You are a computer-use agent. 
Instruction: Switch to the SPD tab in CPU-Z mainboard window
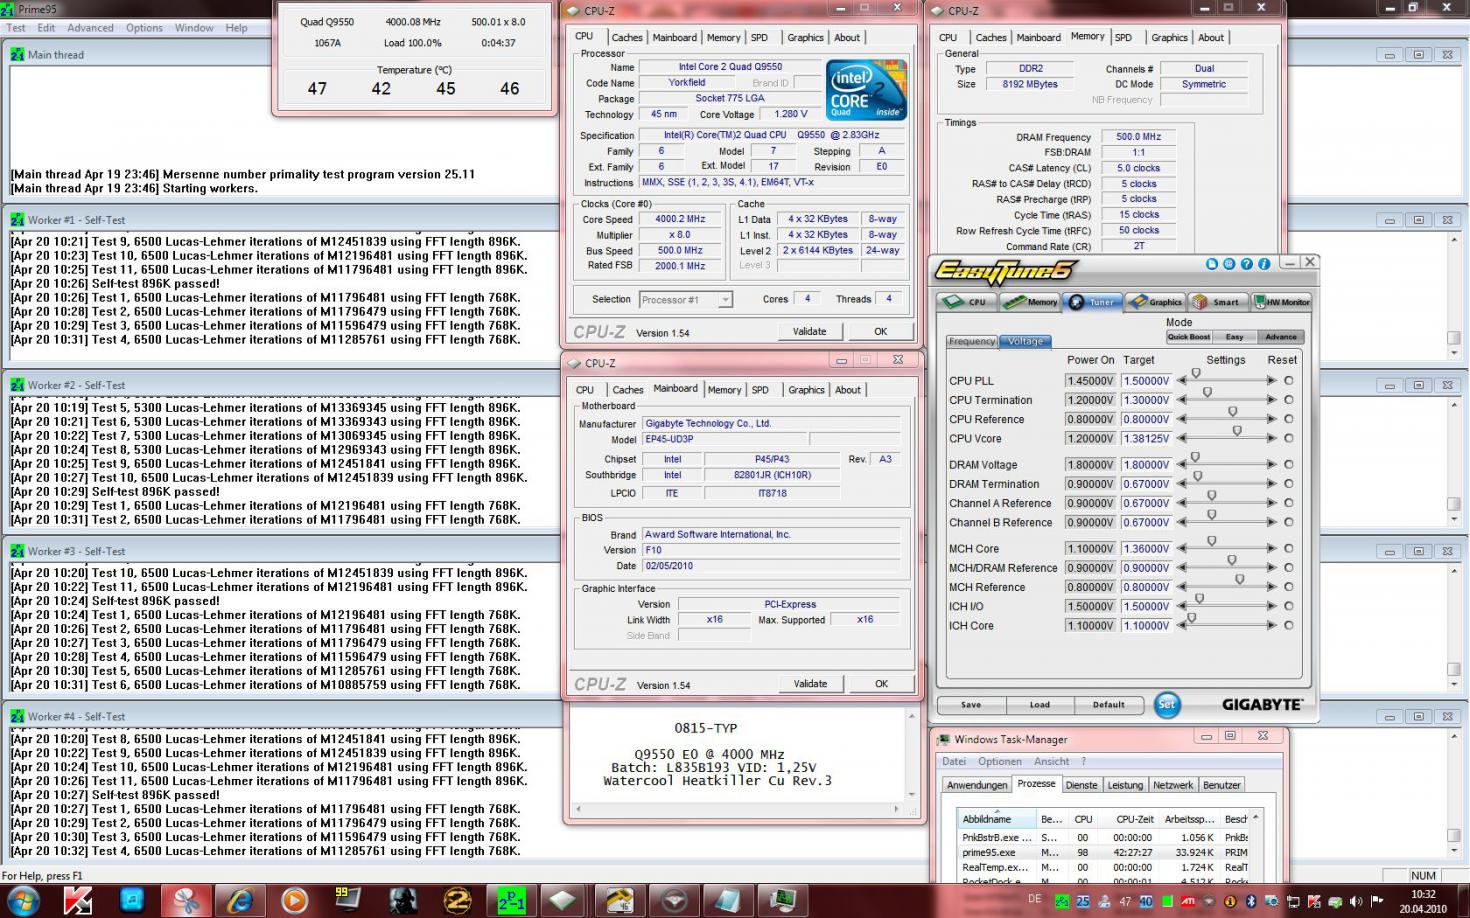[761, 390]
